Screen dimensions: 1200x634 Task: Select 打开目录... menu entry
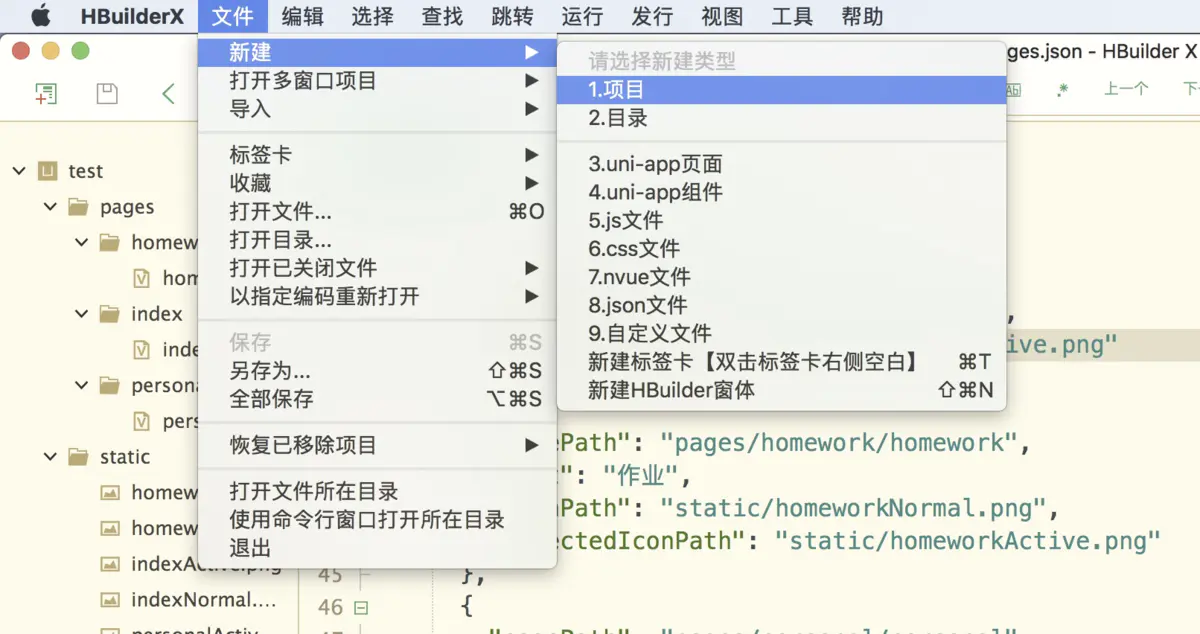point(377,240)
